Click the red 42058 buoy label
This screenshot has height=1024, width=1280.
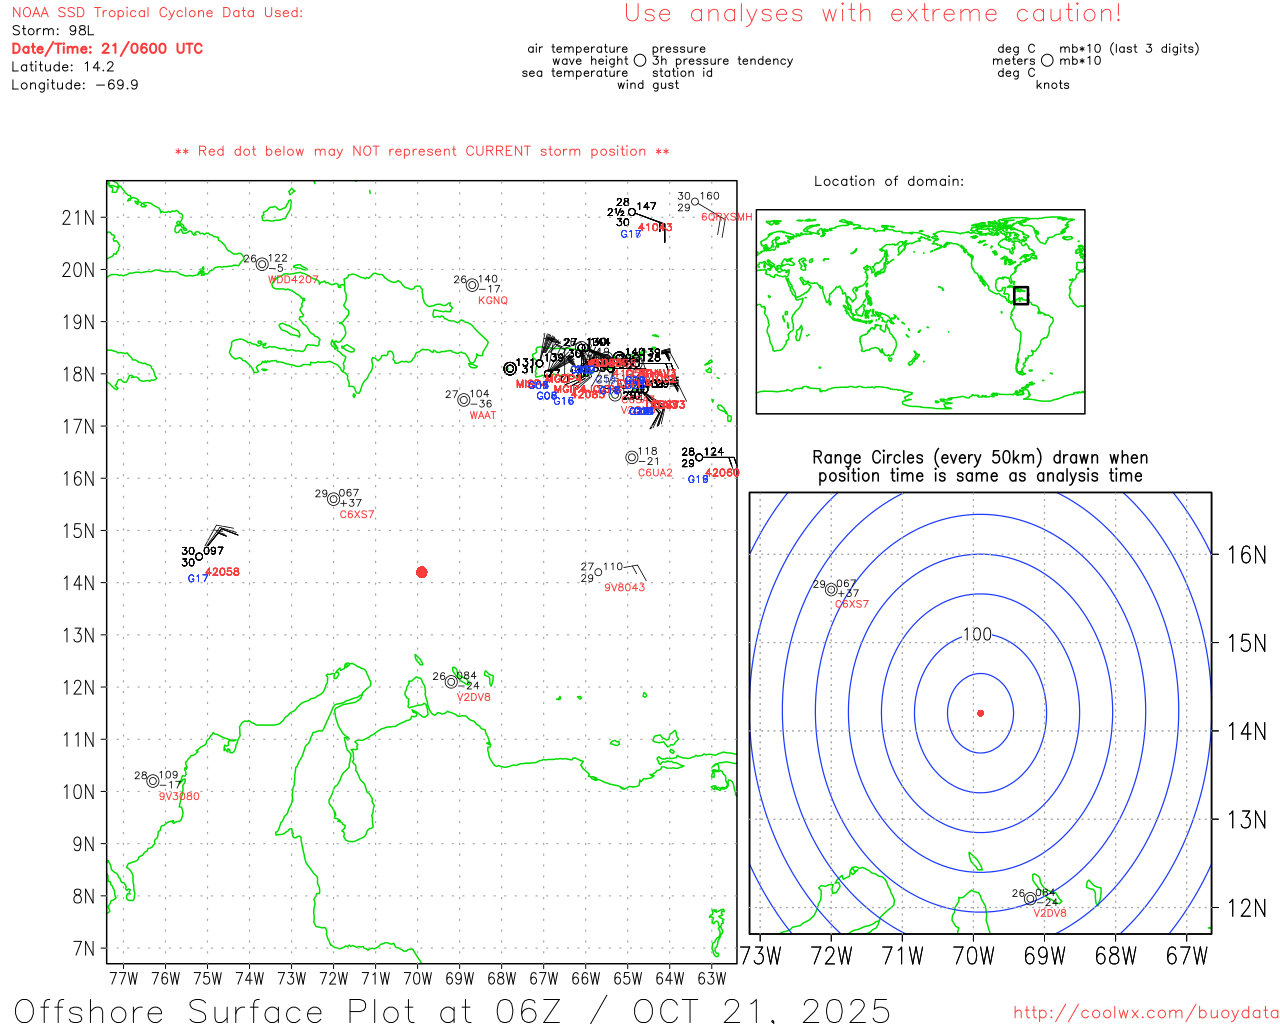click(x=222, y=572)
